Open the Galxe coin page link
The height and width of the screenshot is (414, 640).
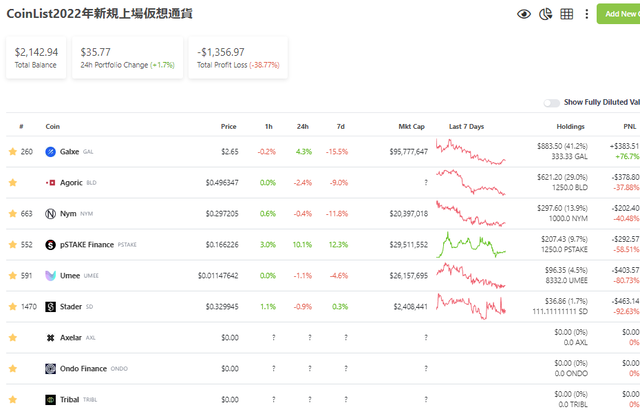pyautogui.click(x=69, y=151)
